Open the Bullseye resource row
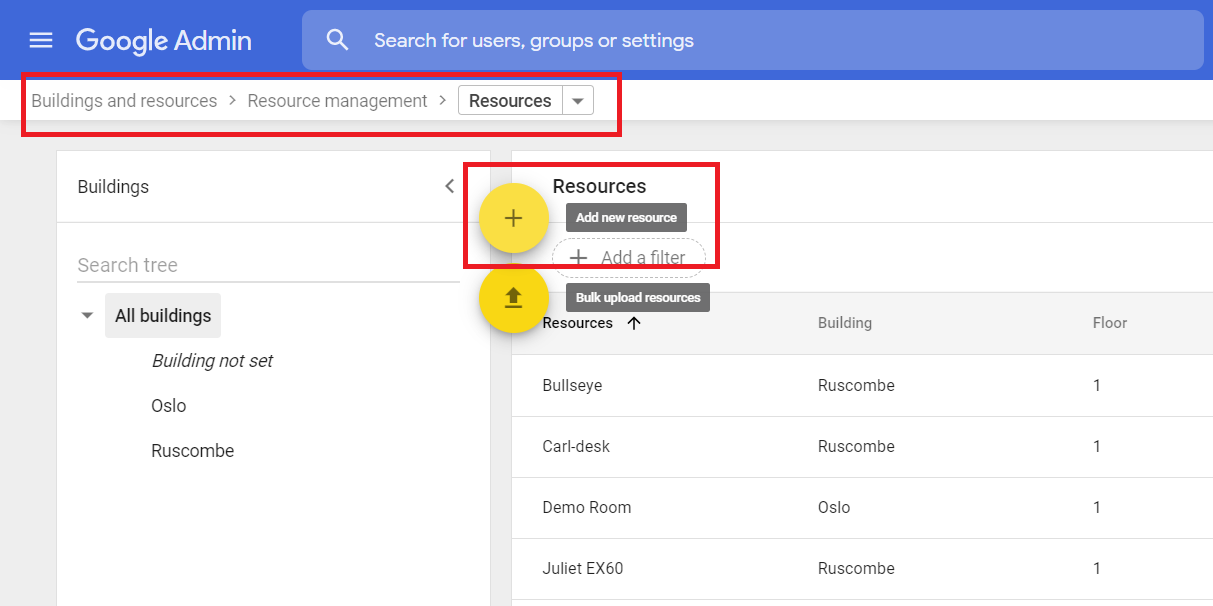Viewport: 1213px width, 606px height. point(572,385)
